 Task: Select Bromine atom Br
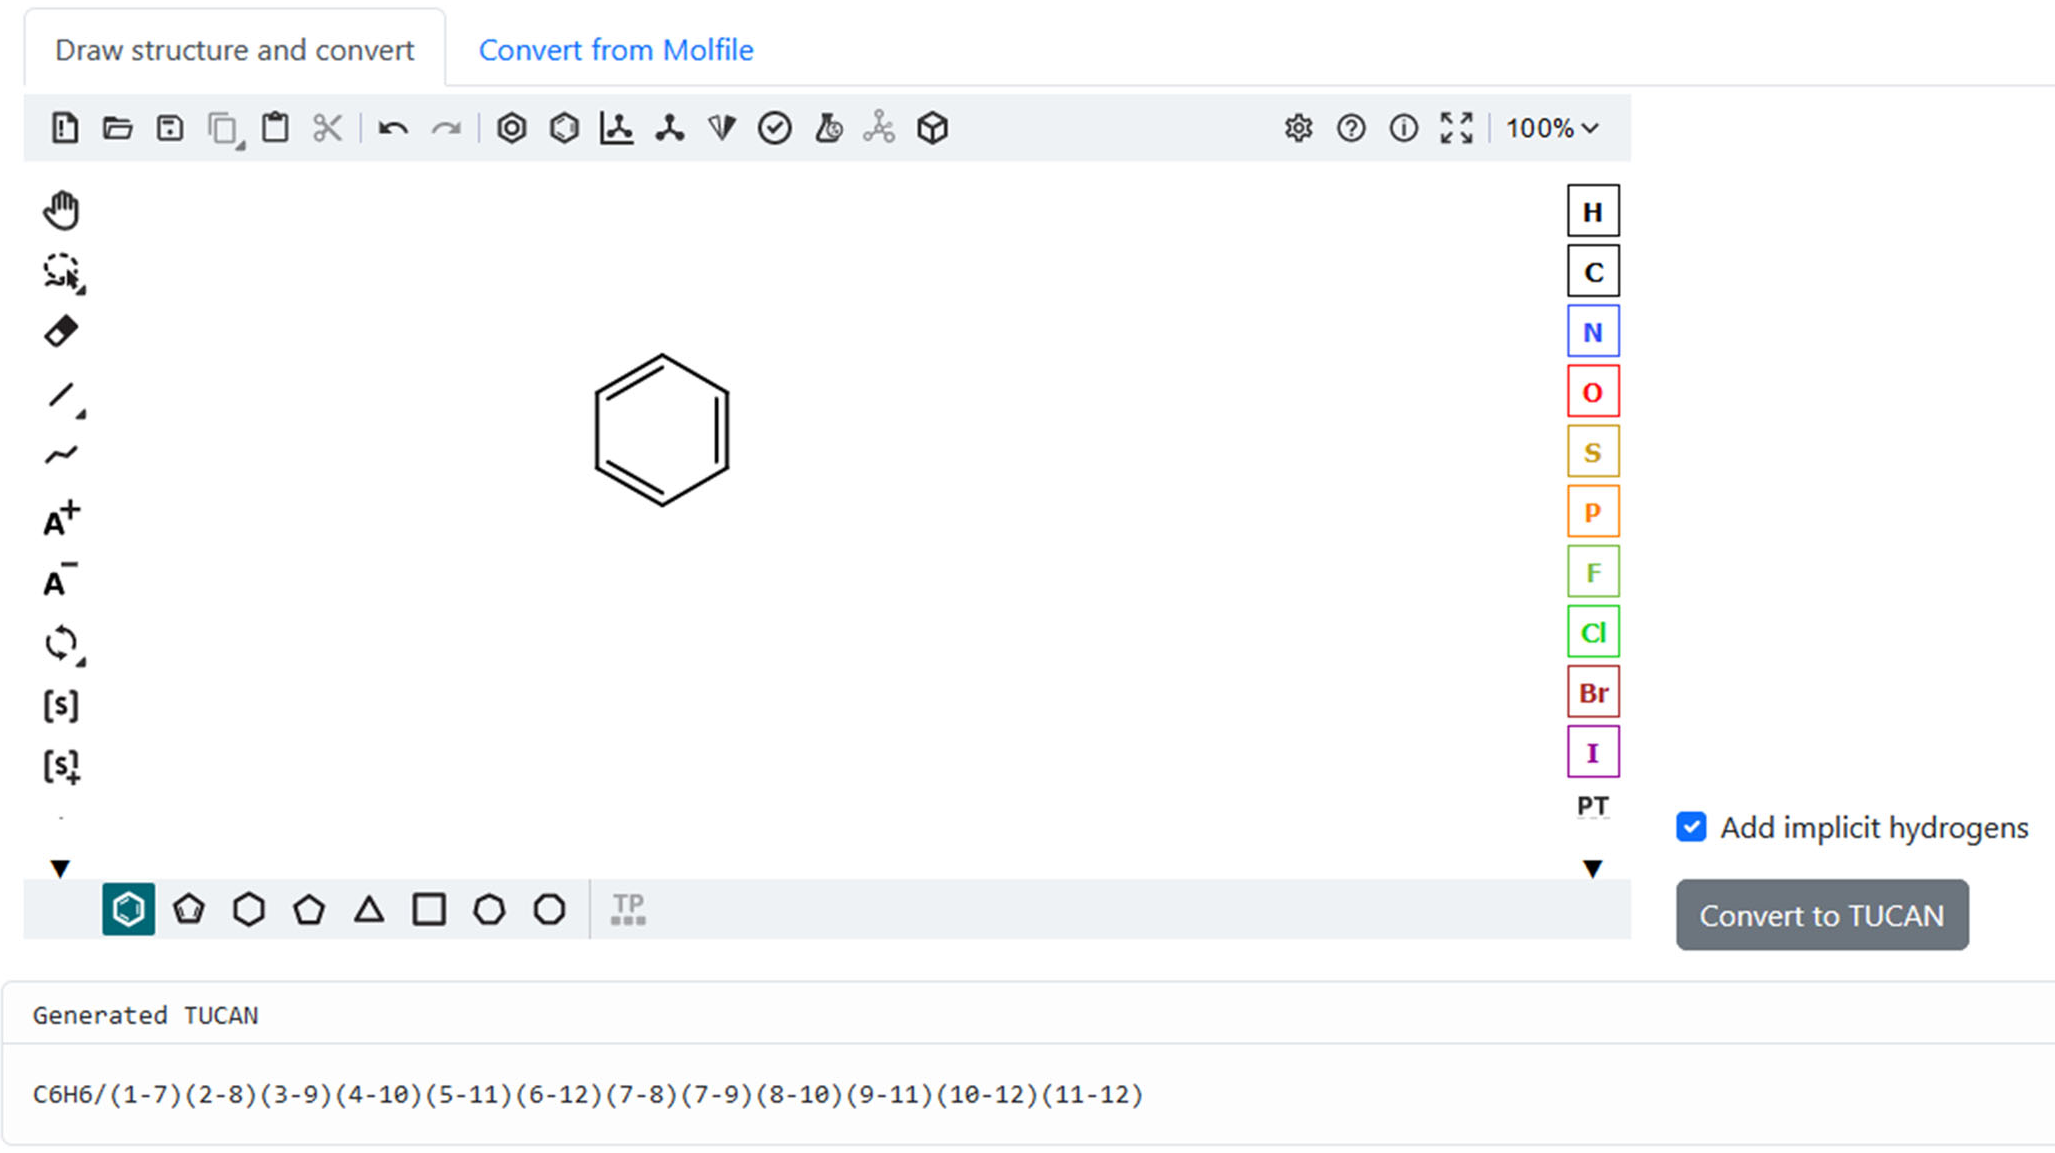click(1593, 691)
